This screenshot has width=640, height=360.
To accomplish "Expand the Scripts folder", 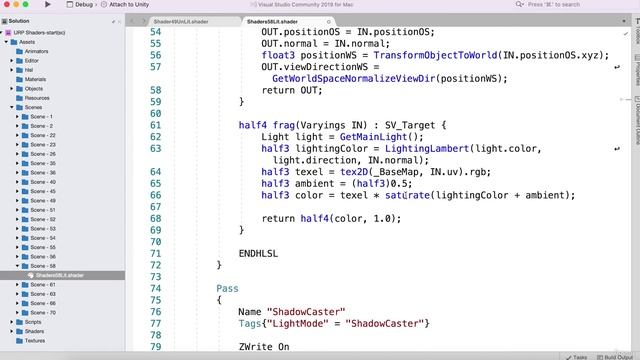I will click(12, 322).
